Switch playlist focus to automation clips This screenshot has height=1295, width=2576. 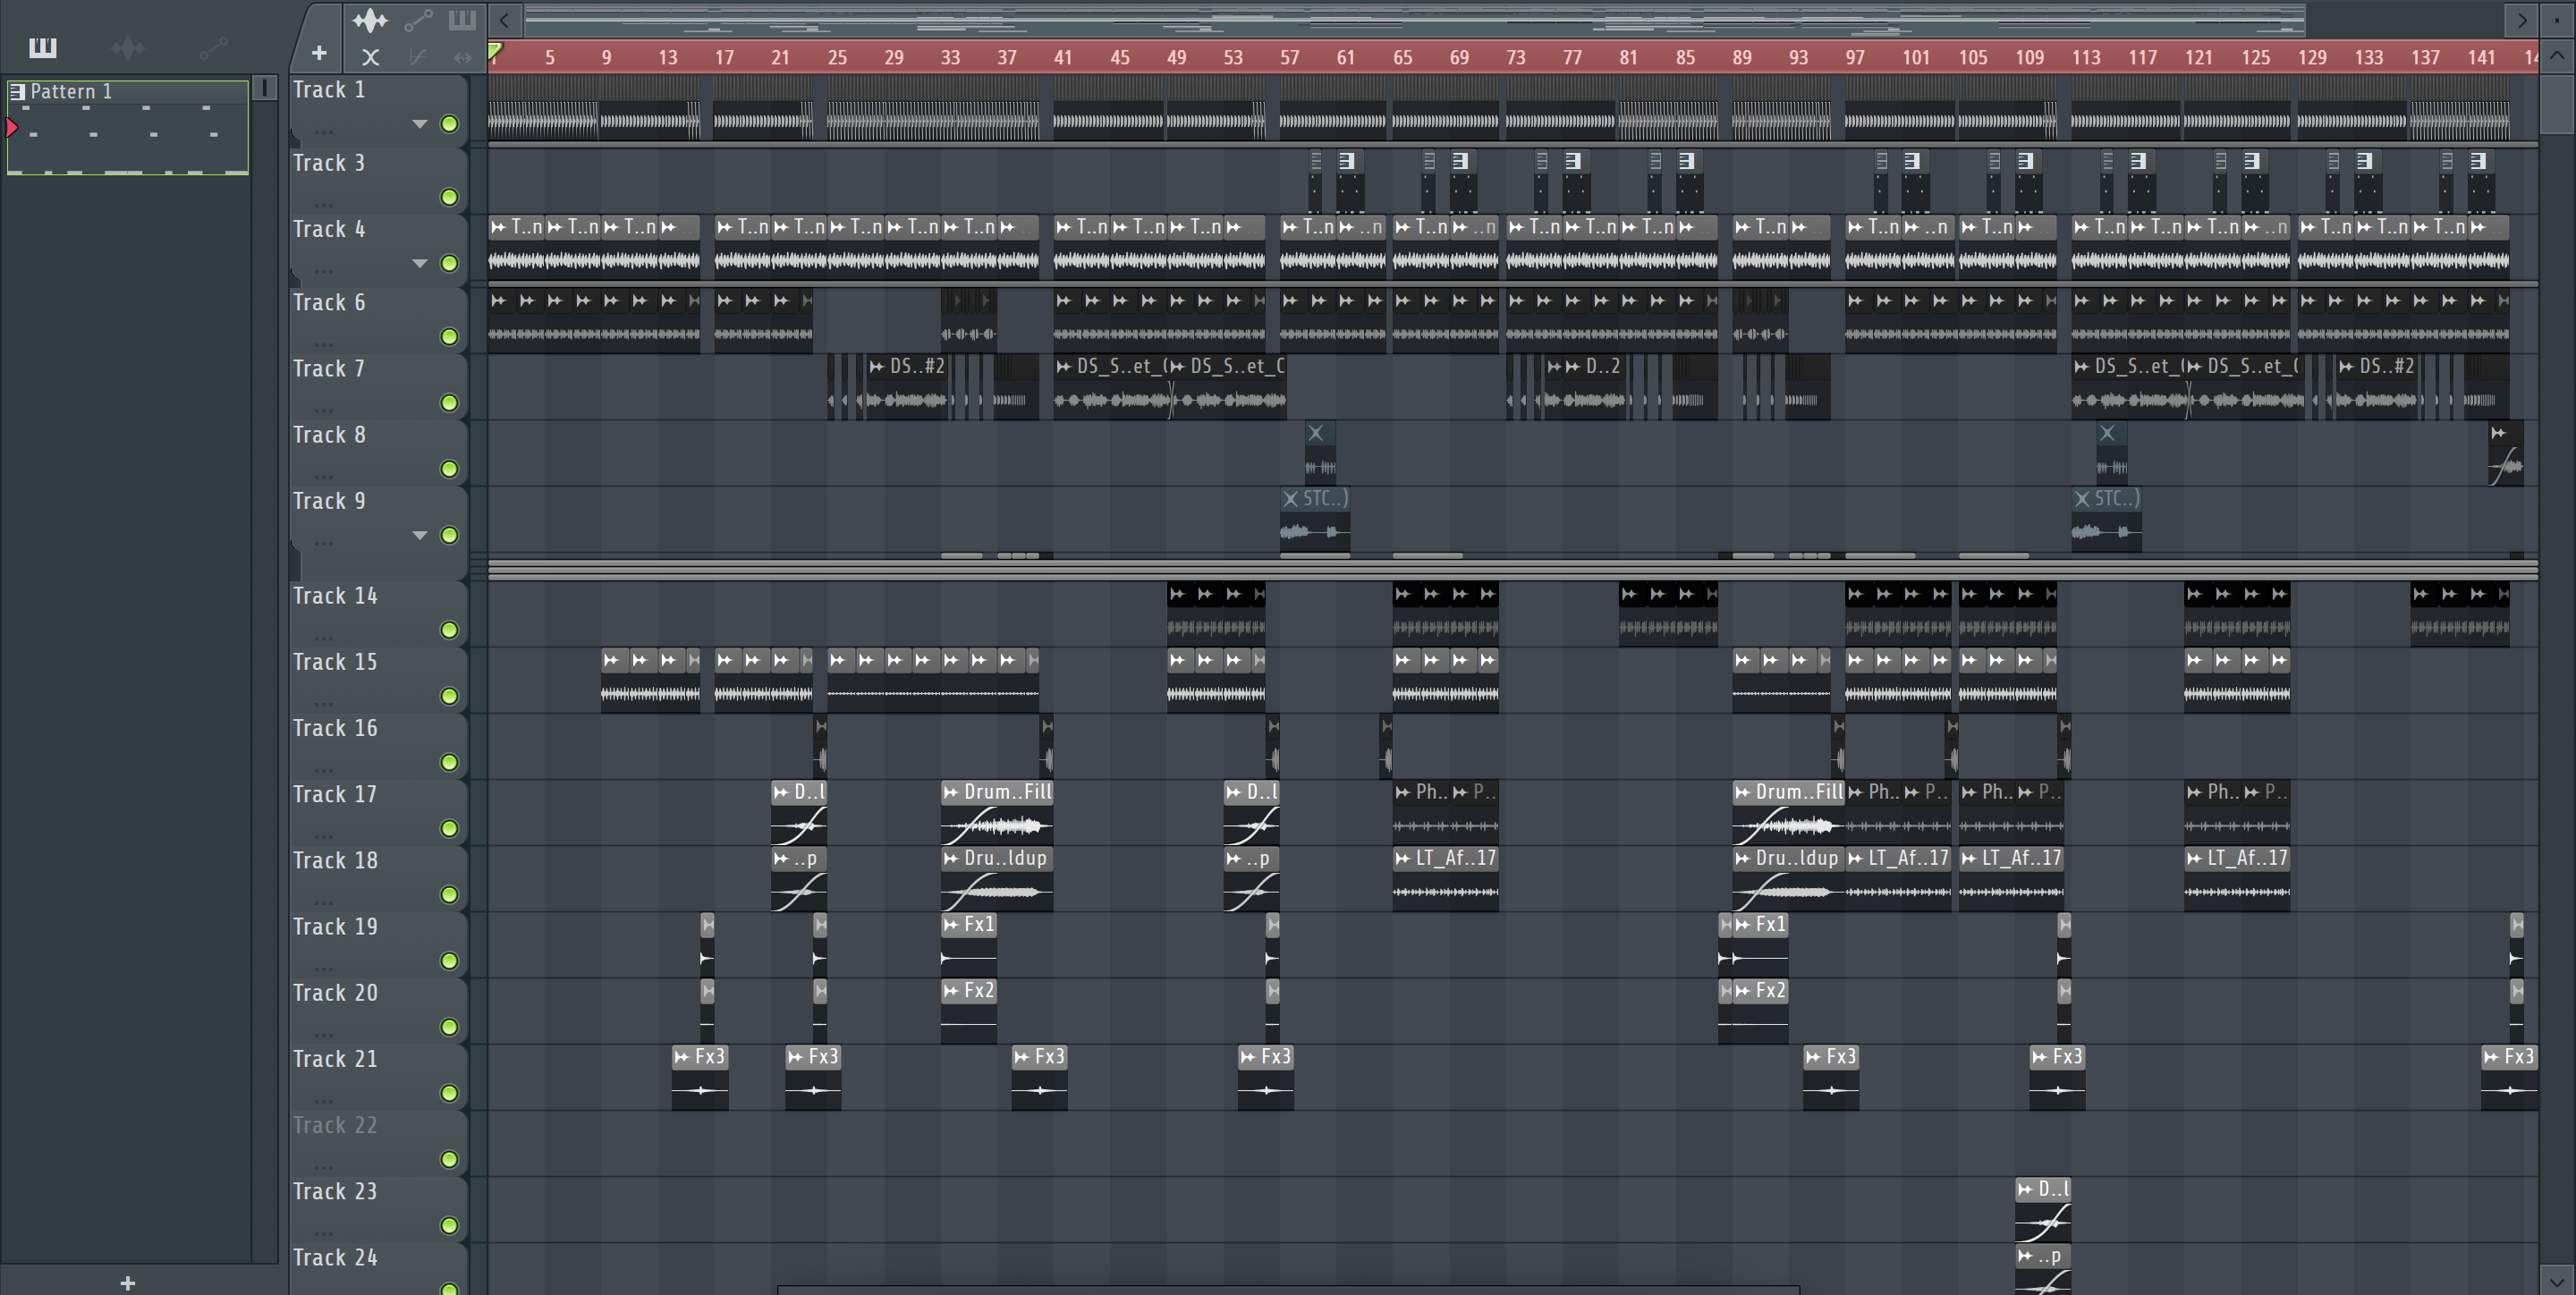click(x=418, y=20)
